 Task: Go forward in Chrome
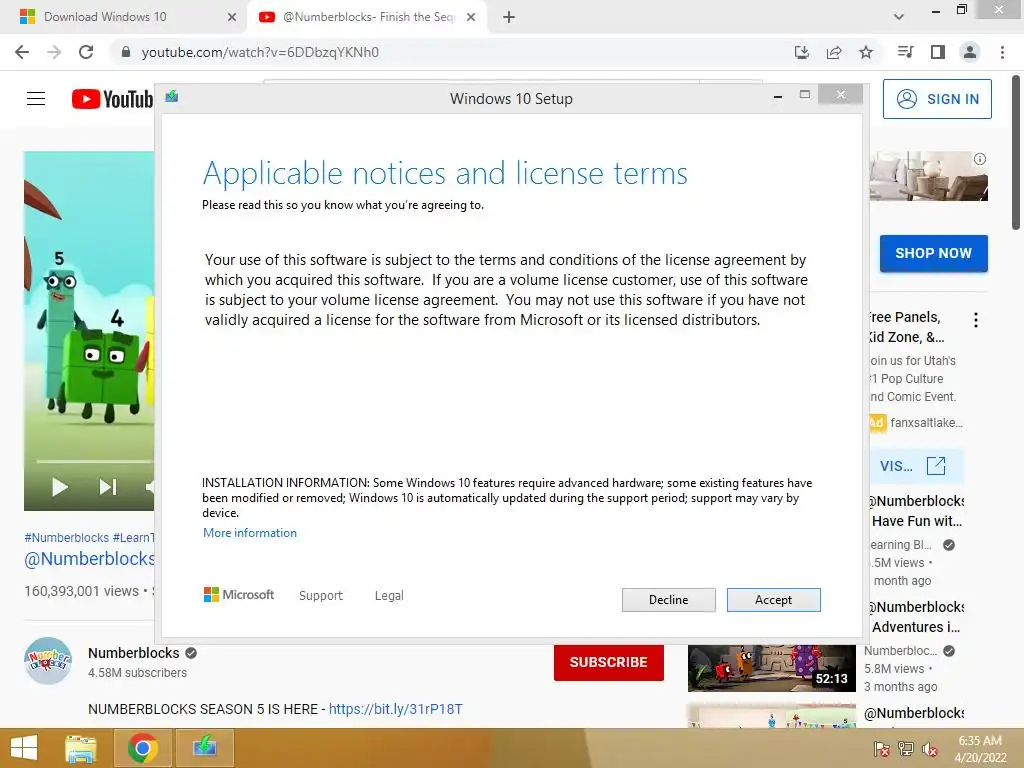tap(54, 52)
